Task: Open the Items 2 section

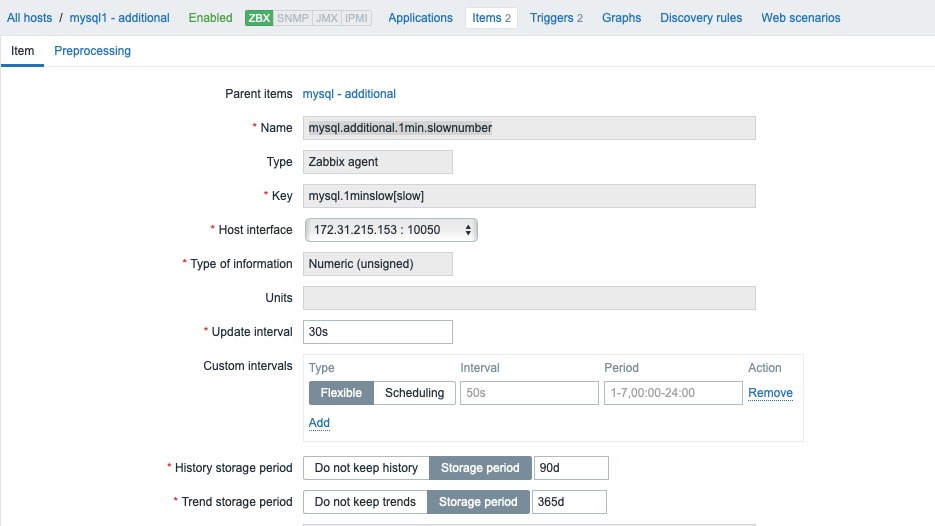Action: tap(491, 18)
